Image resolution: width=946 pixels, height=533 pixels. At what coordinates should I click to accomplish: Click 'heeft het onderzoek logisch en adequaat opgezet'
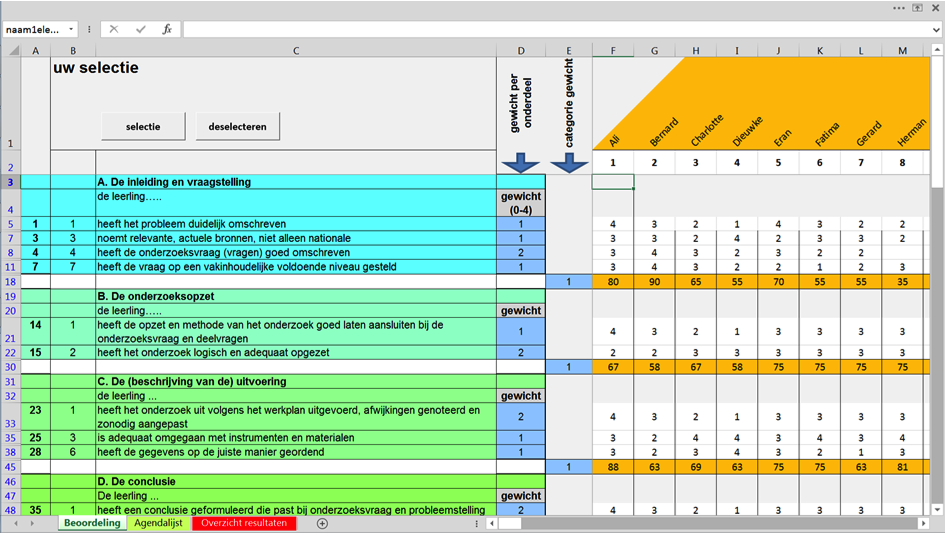click(296, 353)
